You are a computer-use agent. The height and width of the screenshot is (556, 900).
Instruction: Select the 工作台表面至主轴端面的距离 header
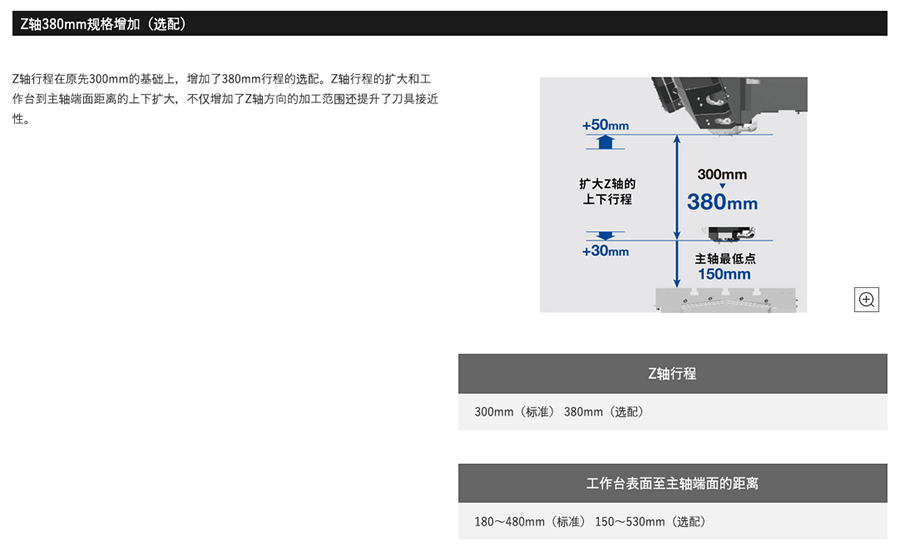pyautogui.click(x=672, y=483)
